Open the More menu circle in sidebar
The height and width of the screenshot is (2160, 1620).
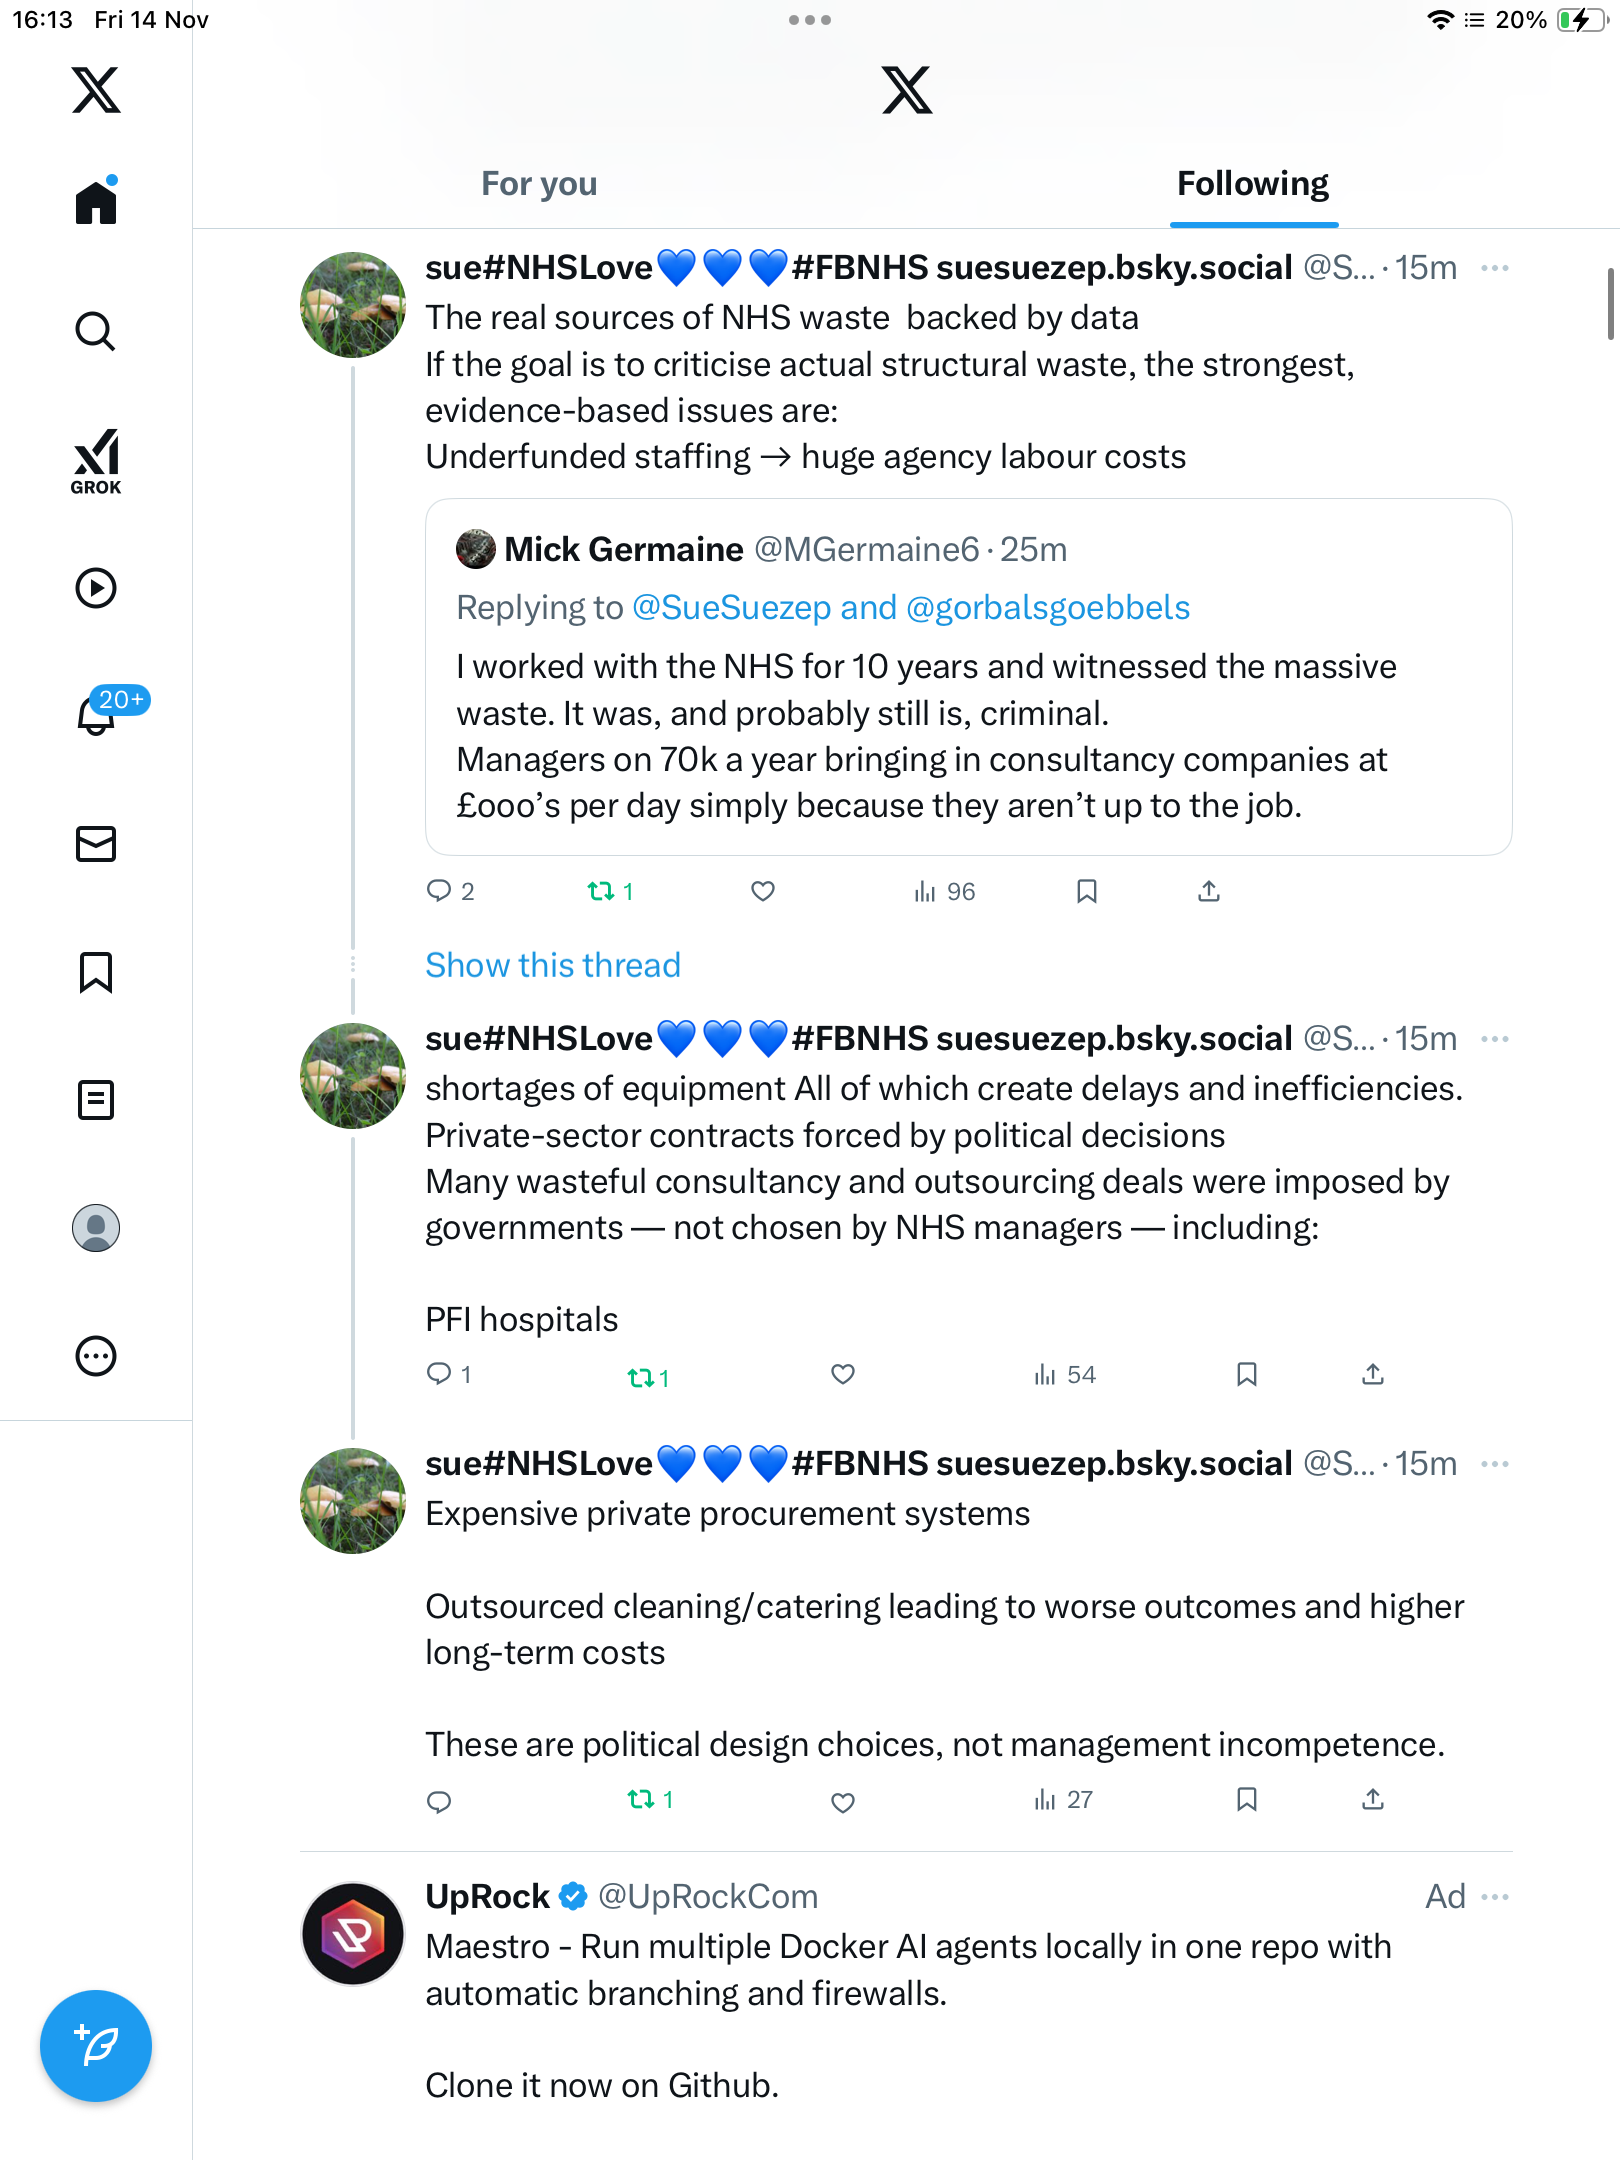tap(96, 1356)
